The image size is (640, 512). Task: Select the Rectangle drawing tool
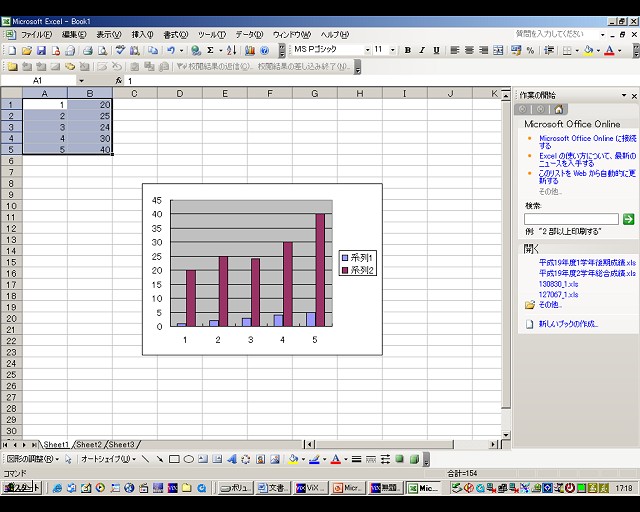coord(174,459)
